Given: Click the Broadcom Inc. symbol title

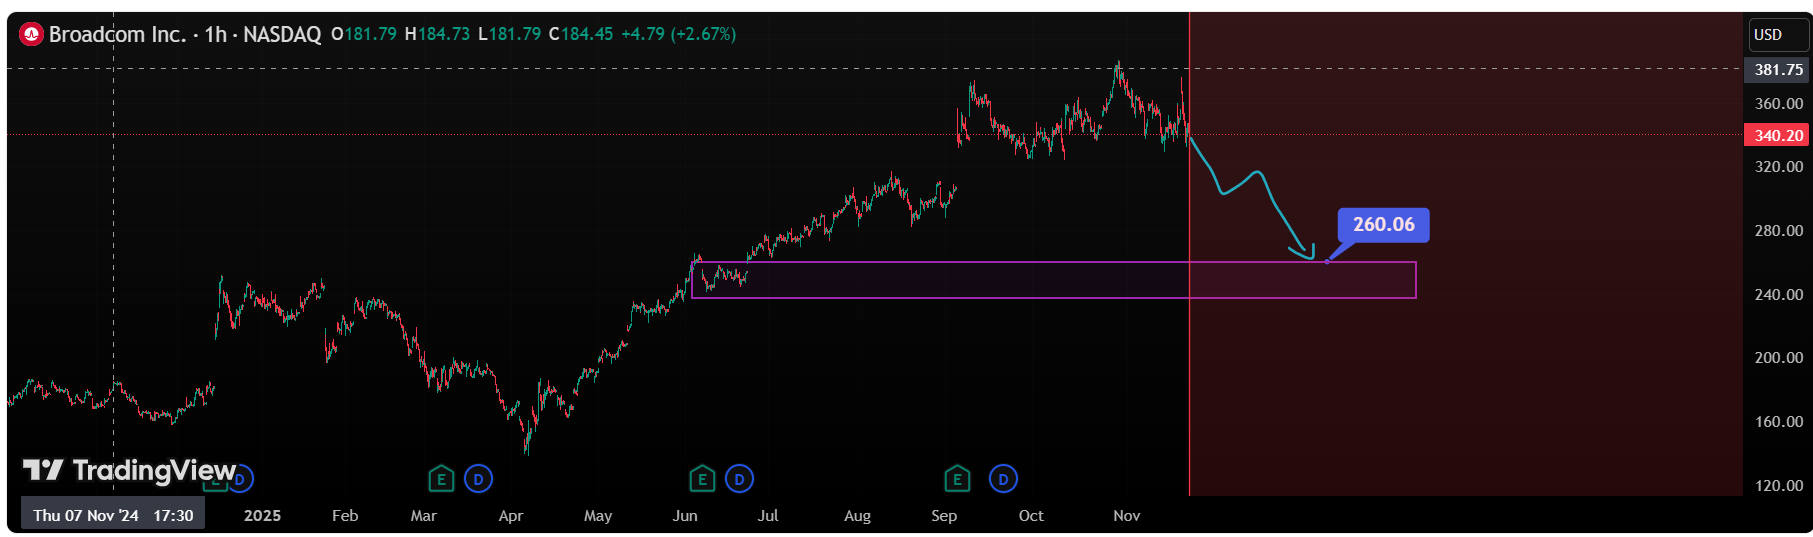Looking at the screenshot, I should click(x=117, y=35).
